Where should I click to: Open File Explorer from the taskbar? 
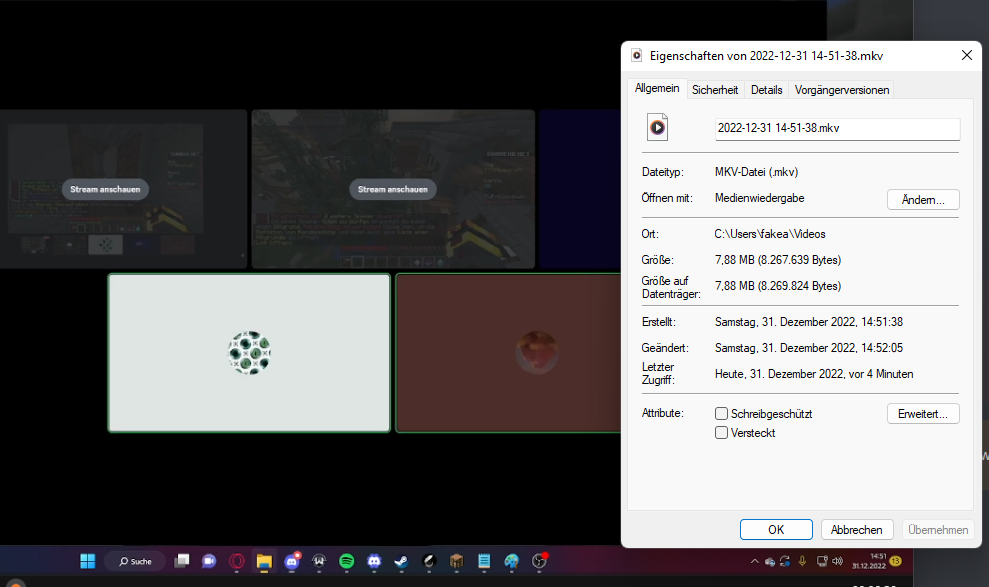pos(264,561)
